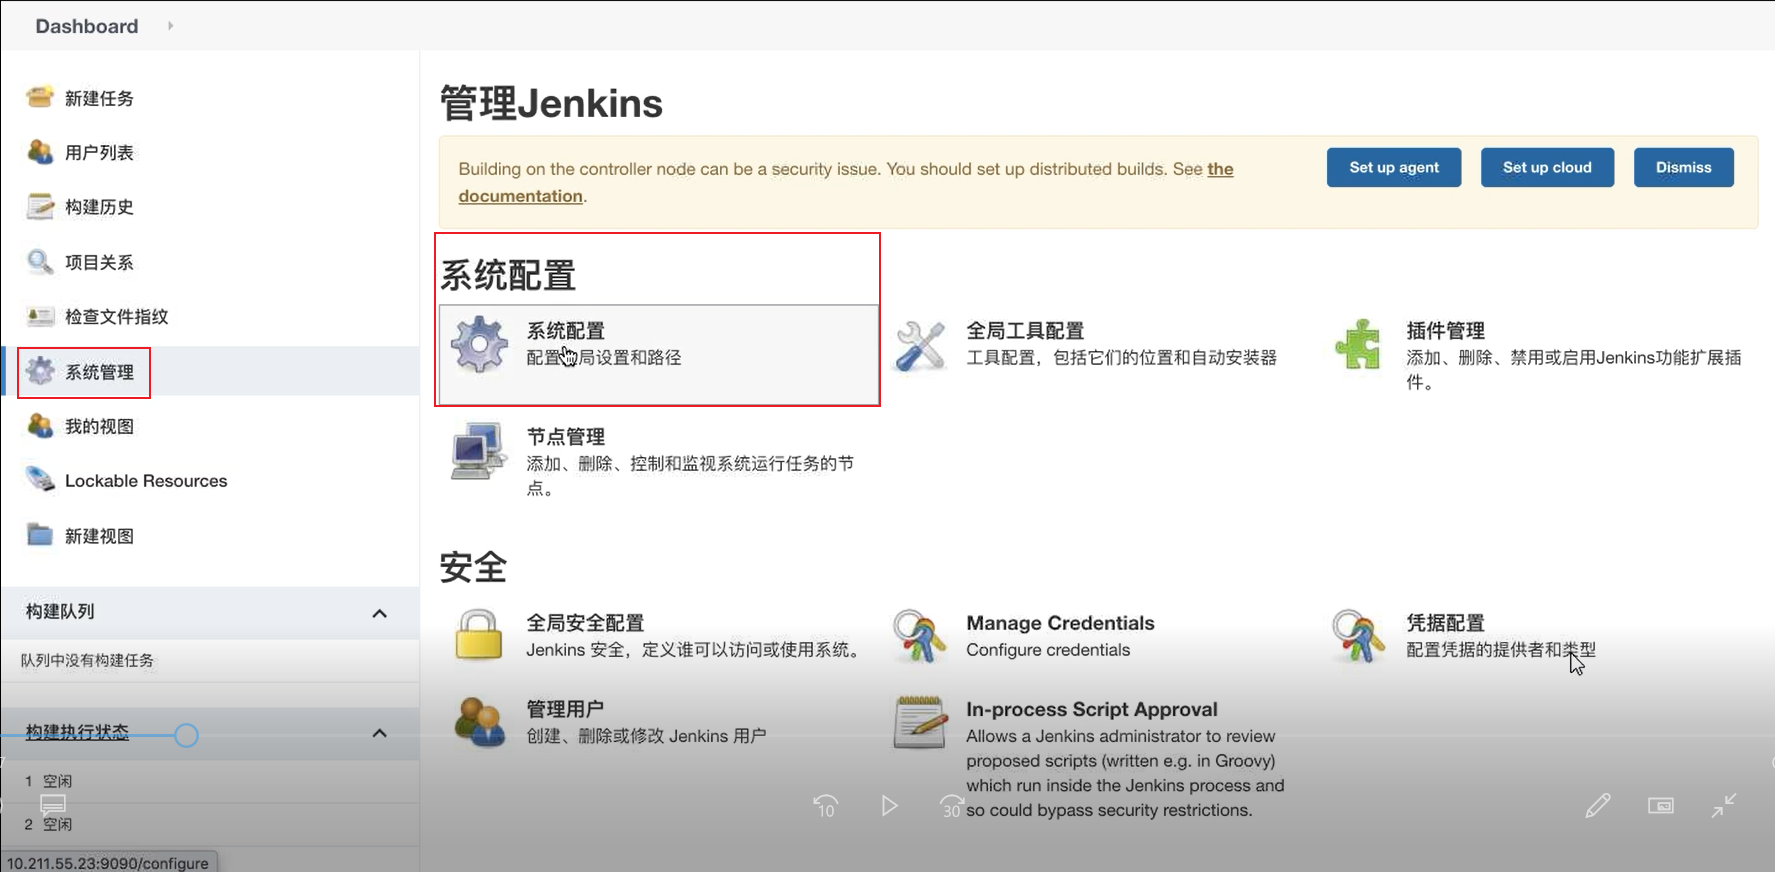Click the 项目关系 magnifier icon

(x=40, y=262)
